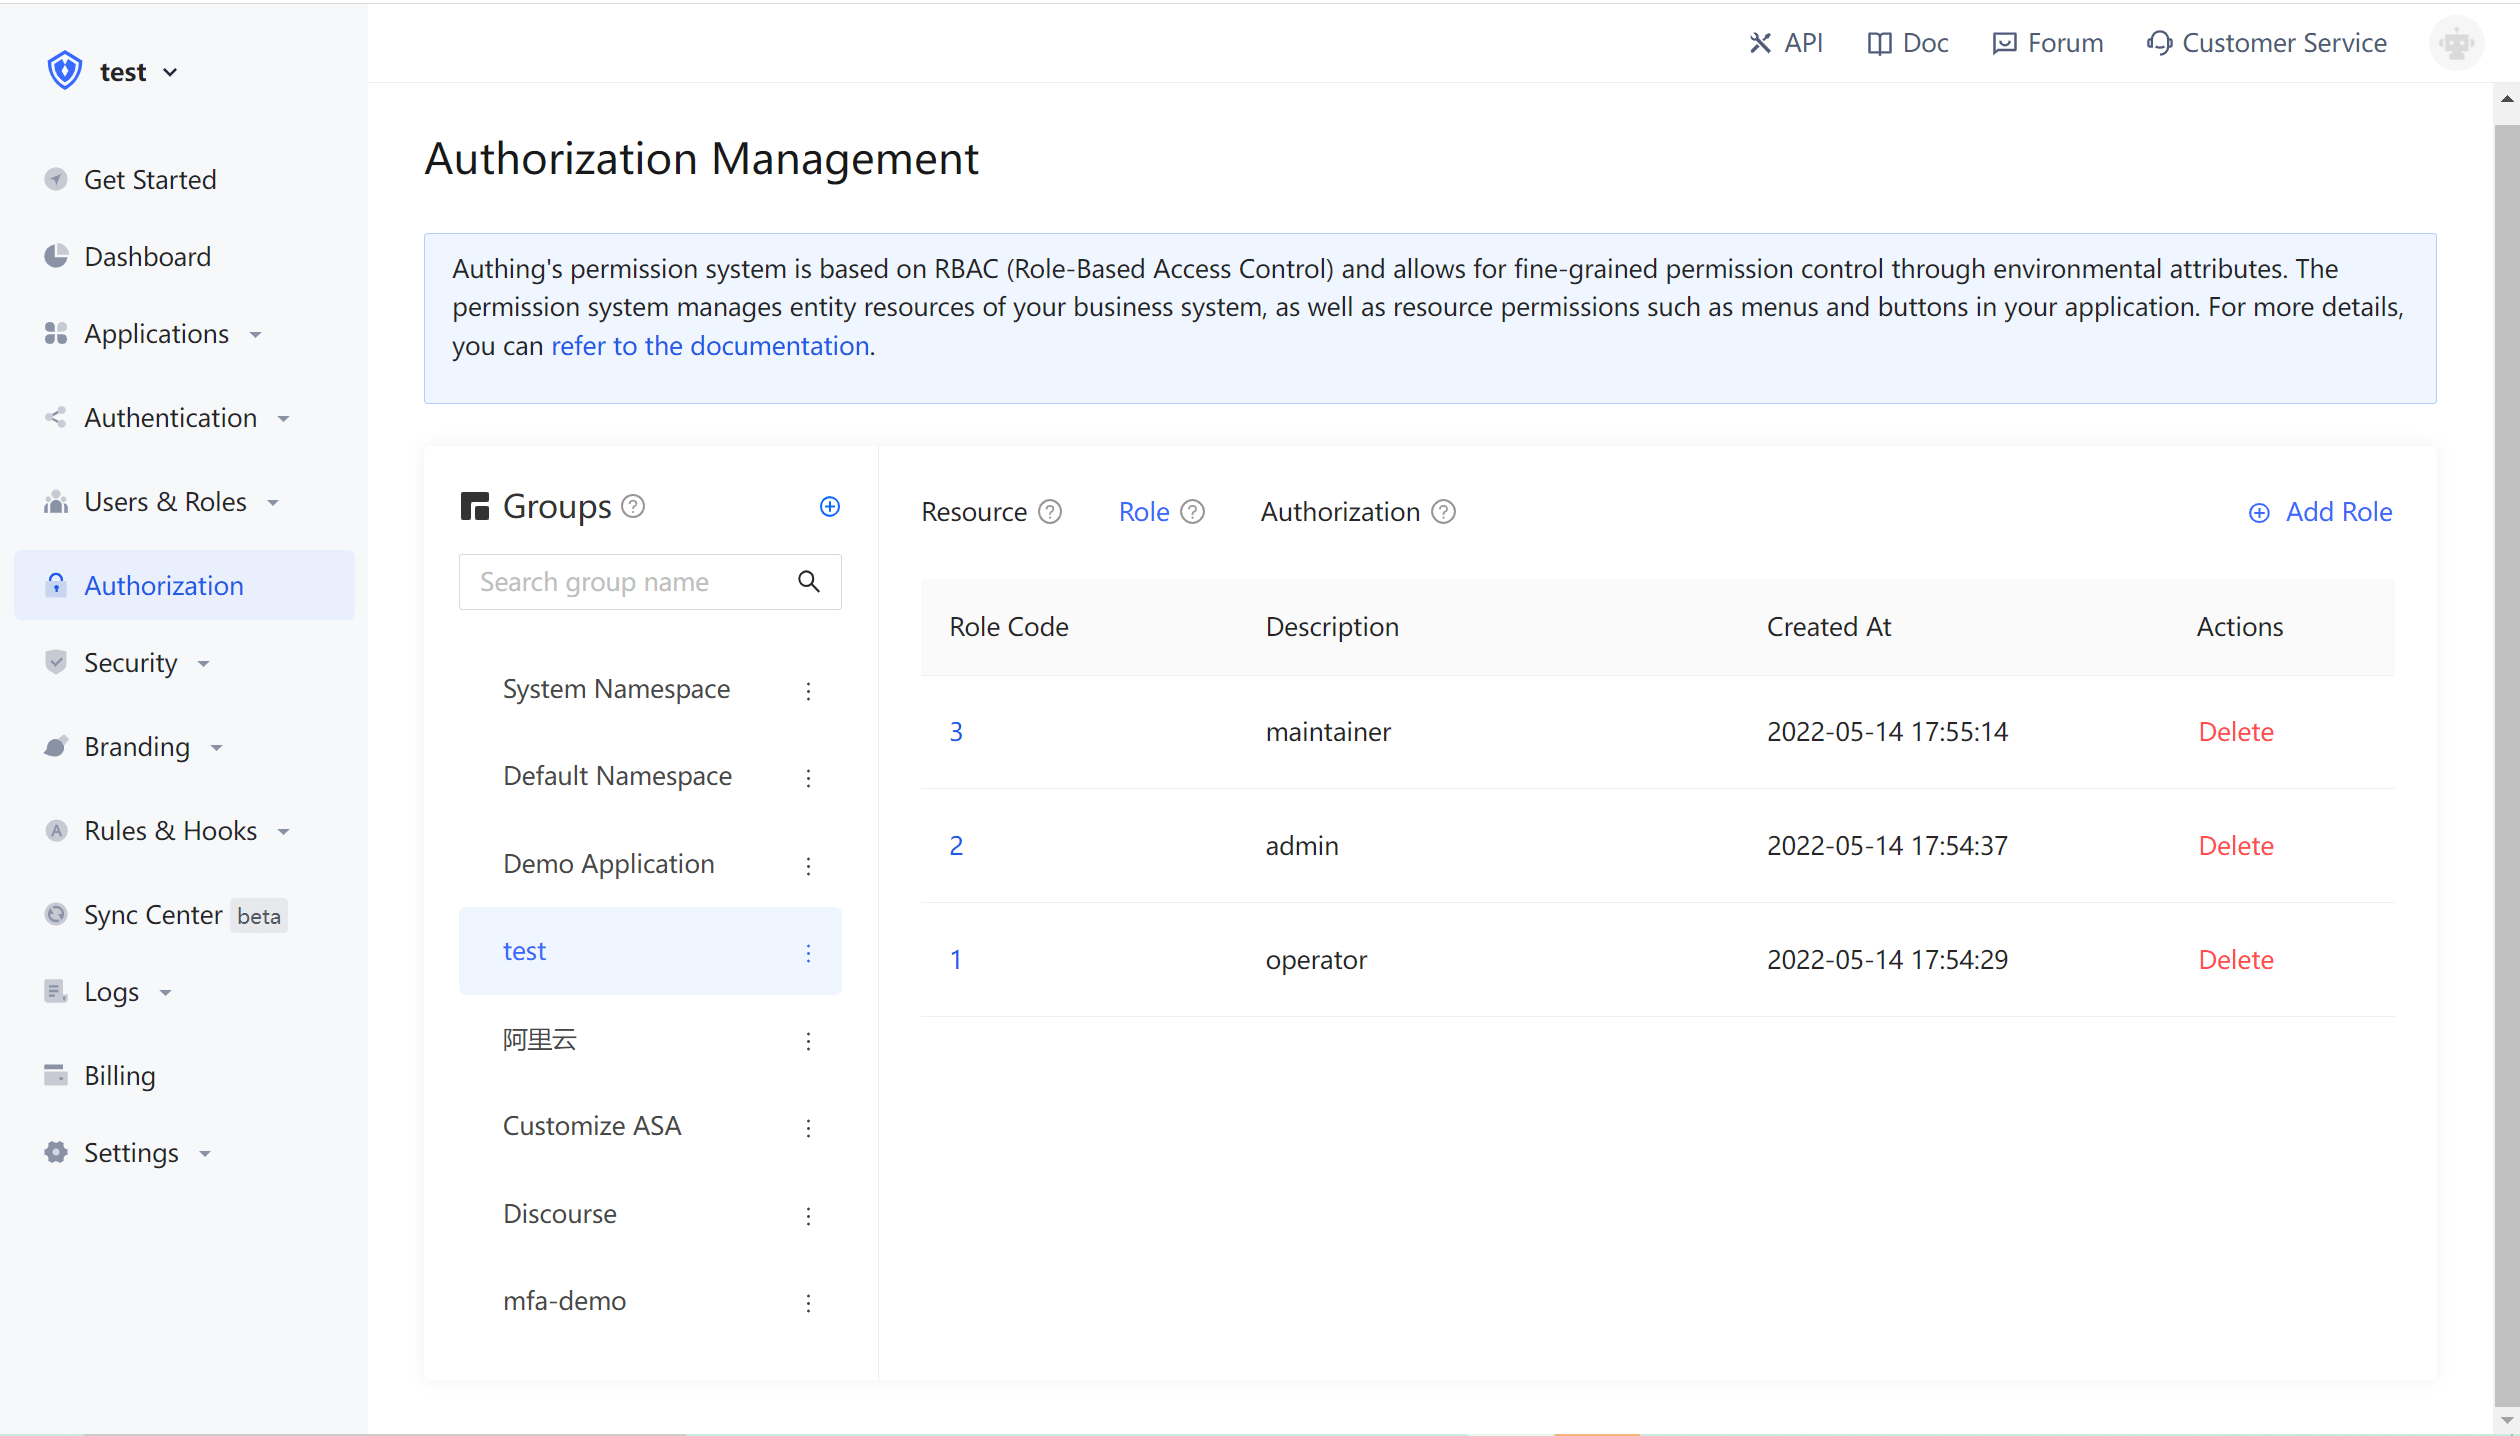Image resolution: width=2520 pixels, height=1436 pixels.
Task: Switch to the Resource tab
Action: pyautogui.click(x=973, y=511)
